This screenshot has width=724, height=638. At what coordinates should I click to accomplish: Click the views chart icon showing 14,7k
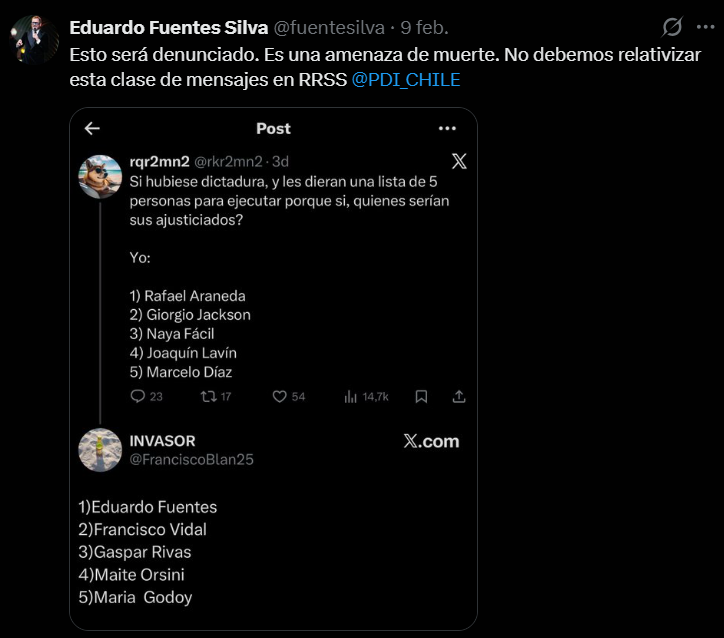point(351,397)
